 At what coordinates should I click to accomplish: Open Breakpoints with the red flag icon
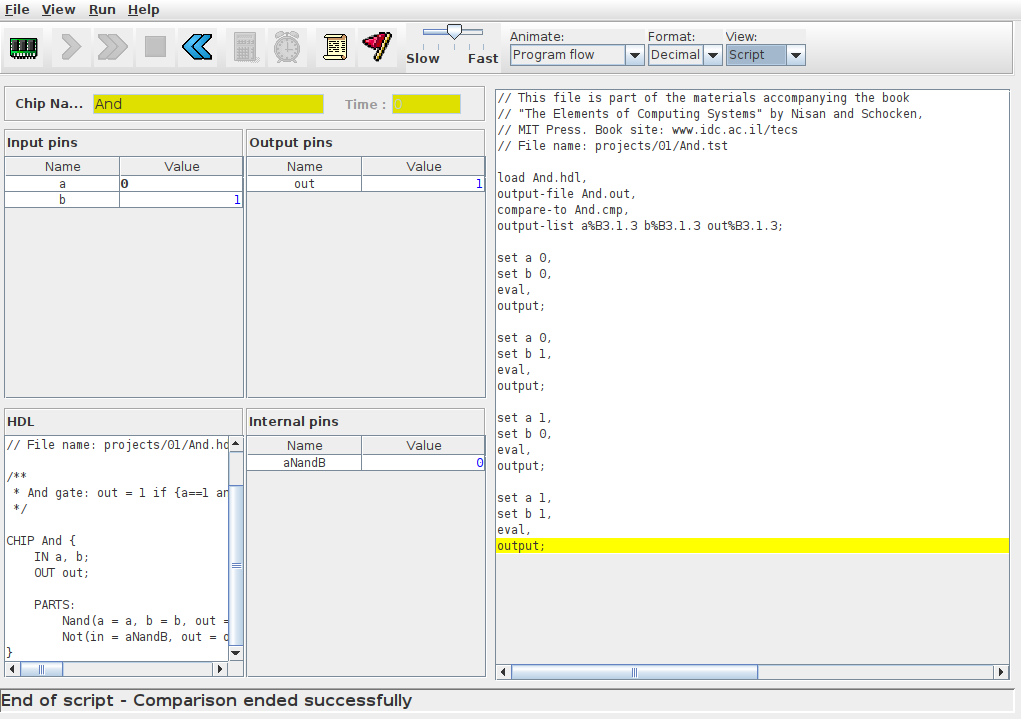(x=377, y=47)
